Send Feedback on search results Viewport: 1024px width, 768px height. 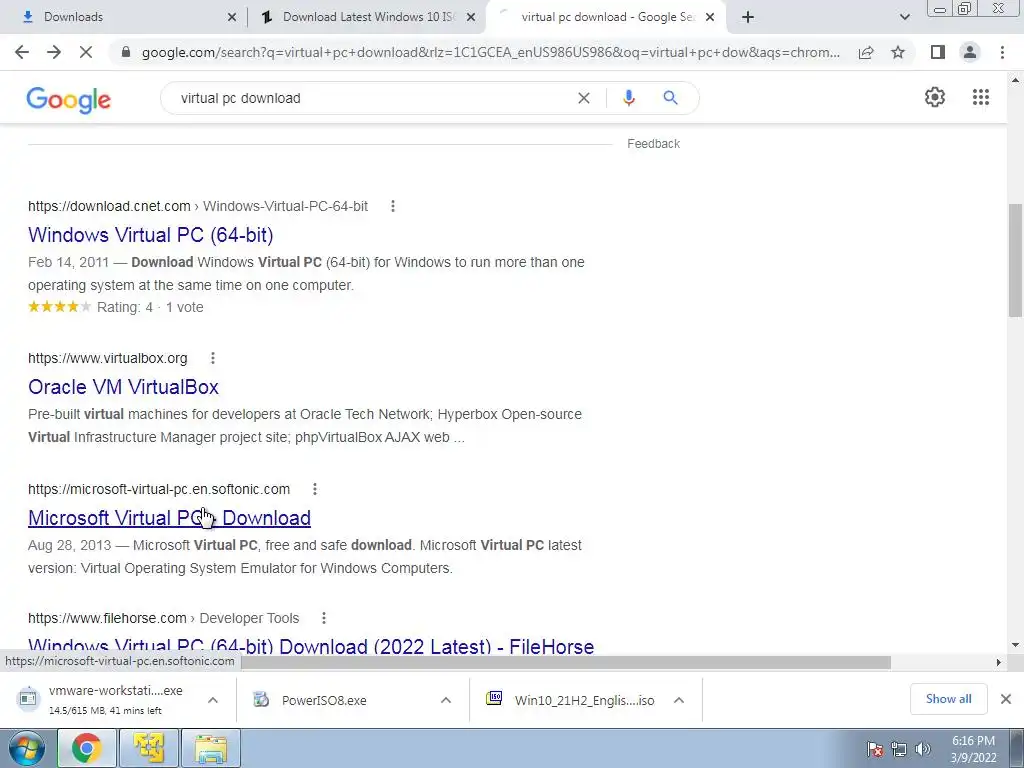coord(653,144)
